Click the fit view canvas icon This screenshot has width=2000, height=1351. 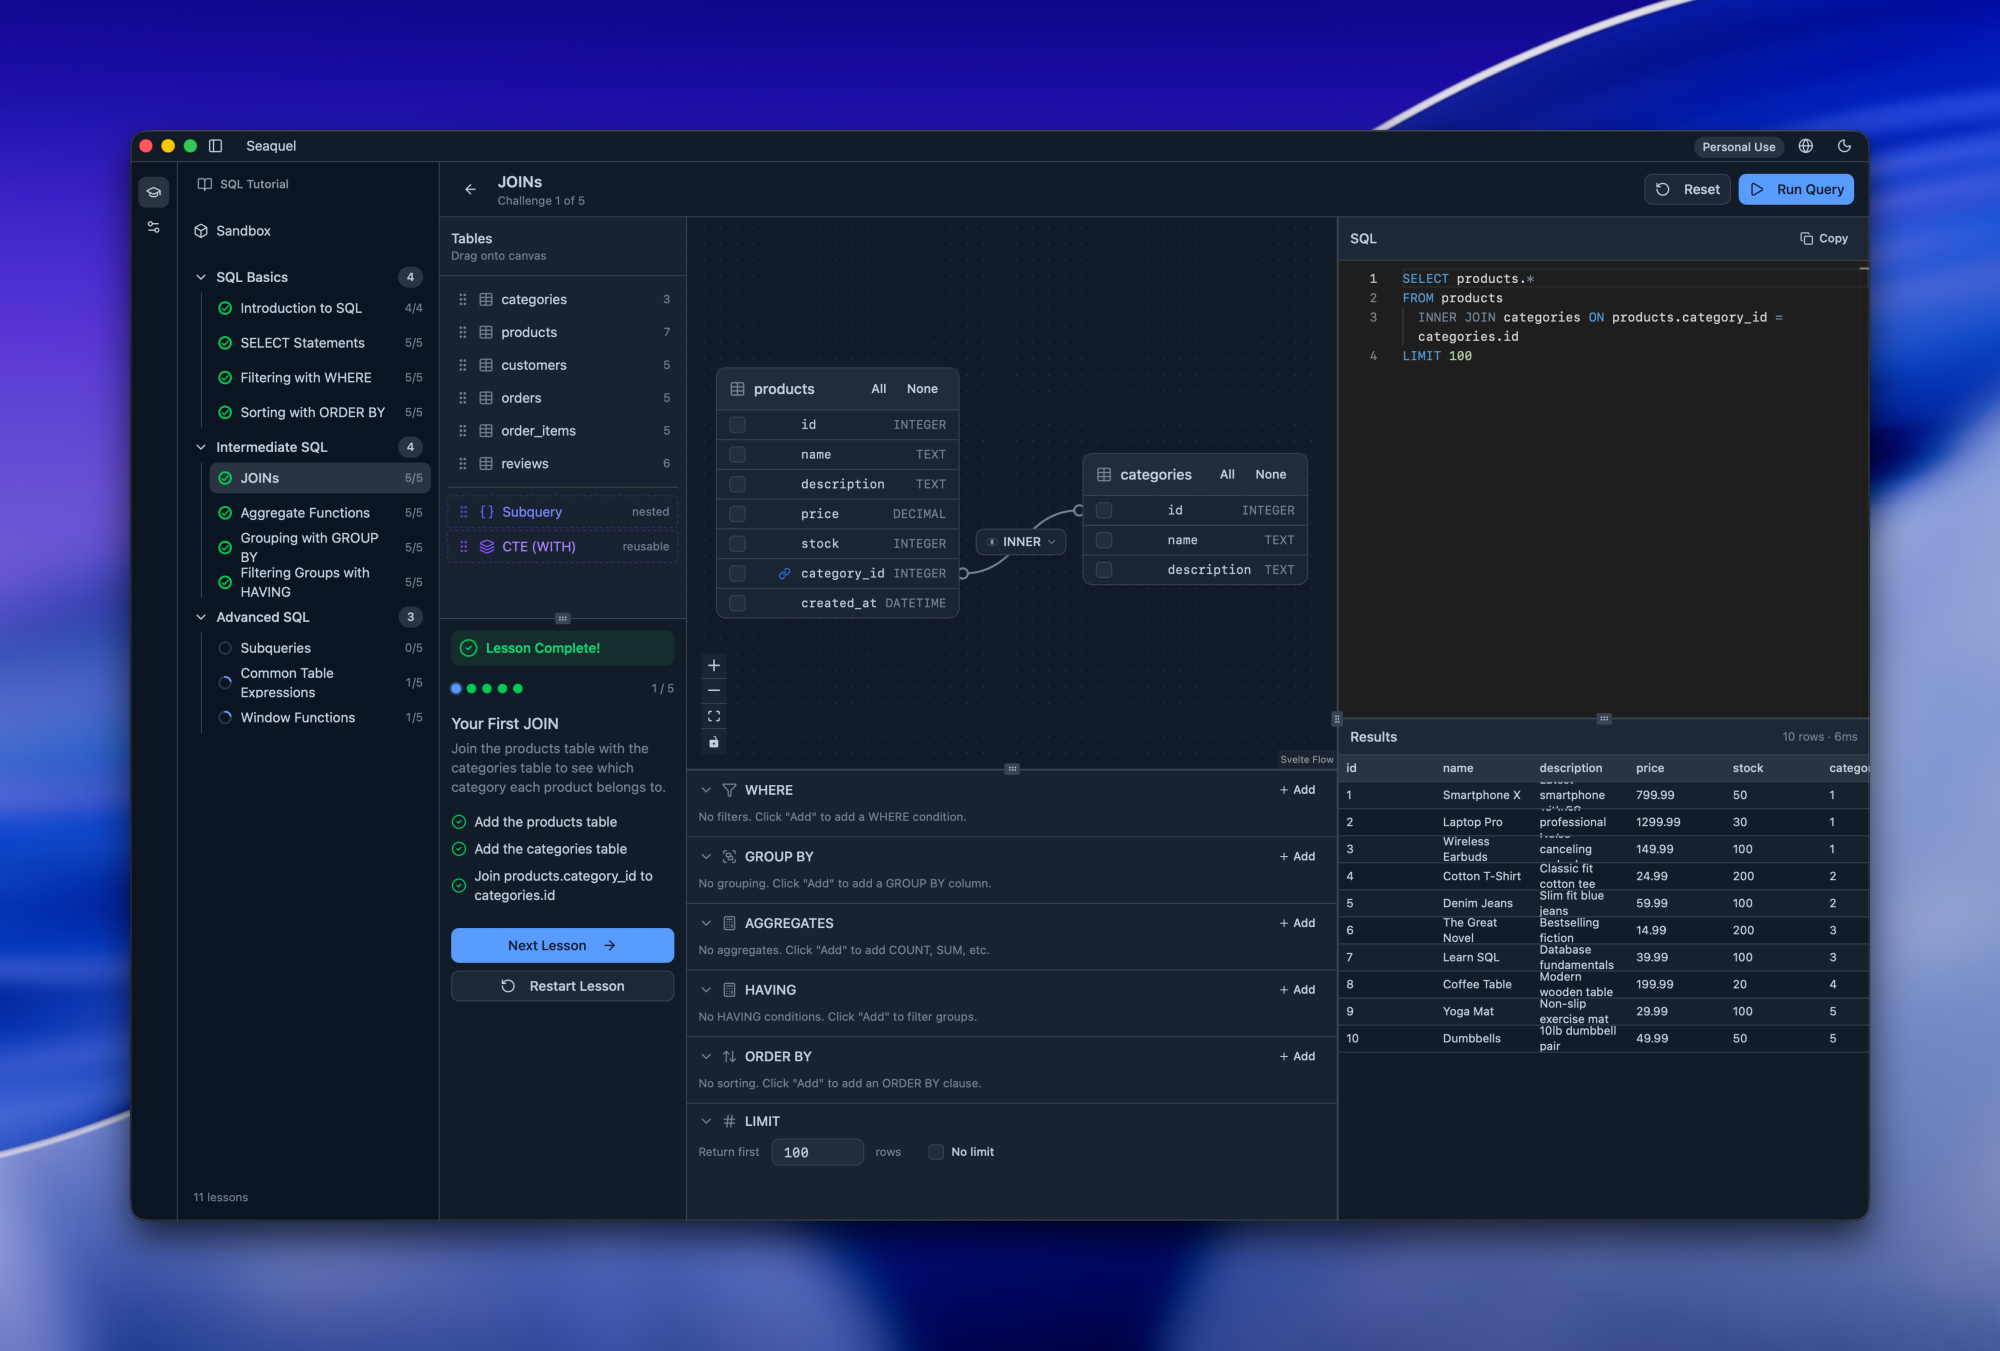pyautogui.click(x=714, y=716)
